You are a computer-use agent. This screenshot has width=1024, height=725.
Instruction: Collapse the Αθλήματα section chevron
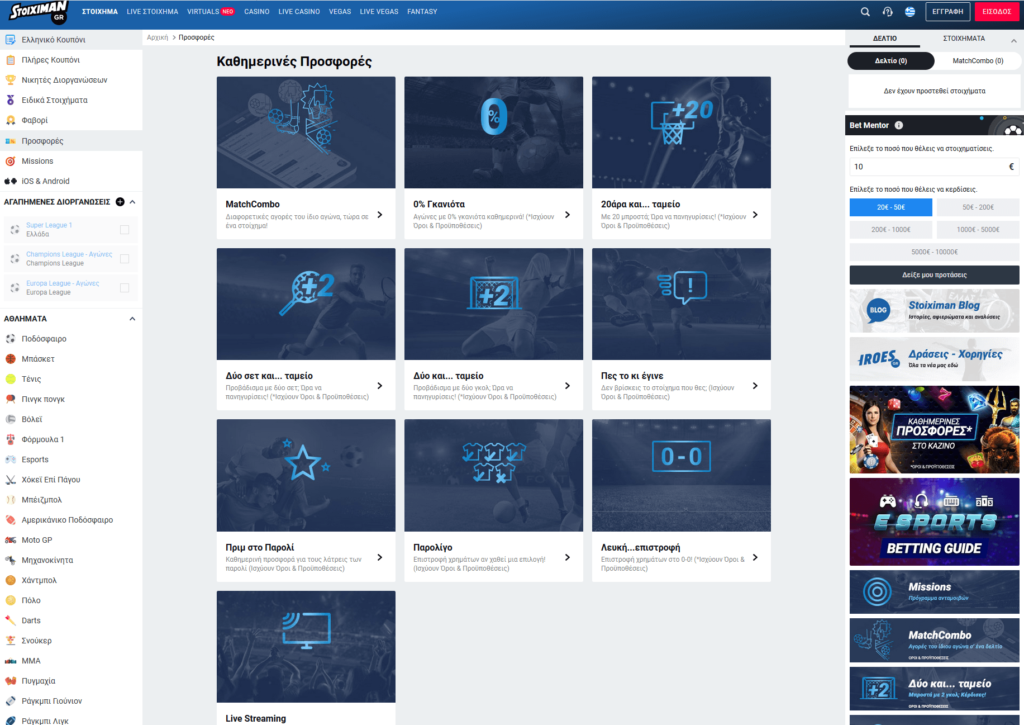133,319
